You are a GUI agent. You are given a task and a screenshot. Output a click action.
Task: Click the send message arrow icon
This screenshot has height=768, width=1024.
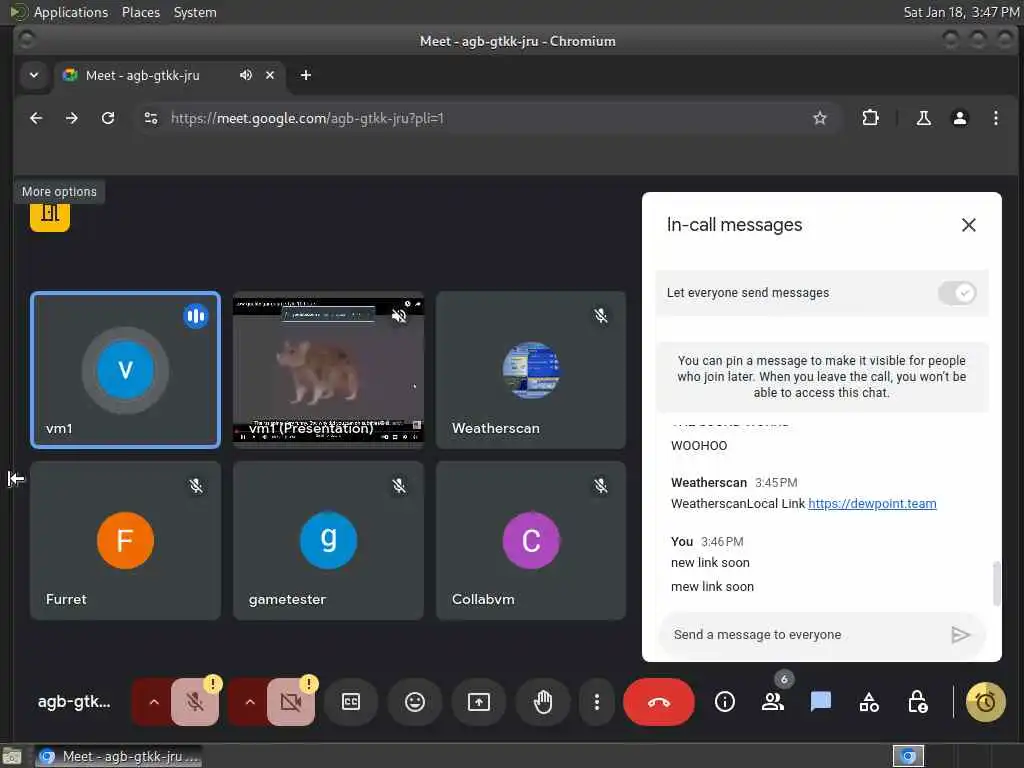coord(960,635)
